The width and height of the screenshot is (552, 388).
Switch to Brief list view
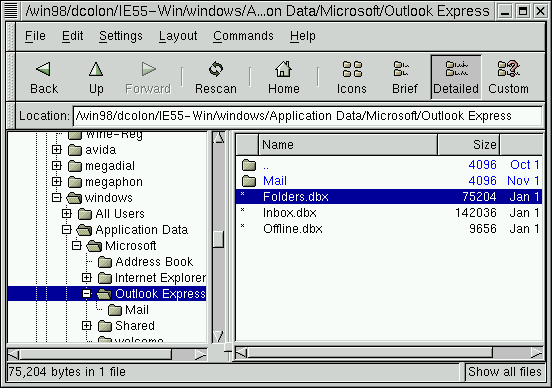pyautogui.click(x=401, y=69)
